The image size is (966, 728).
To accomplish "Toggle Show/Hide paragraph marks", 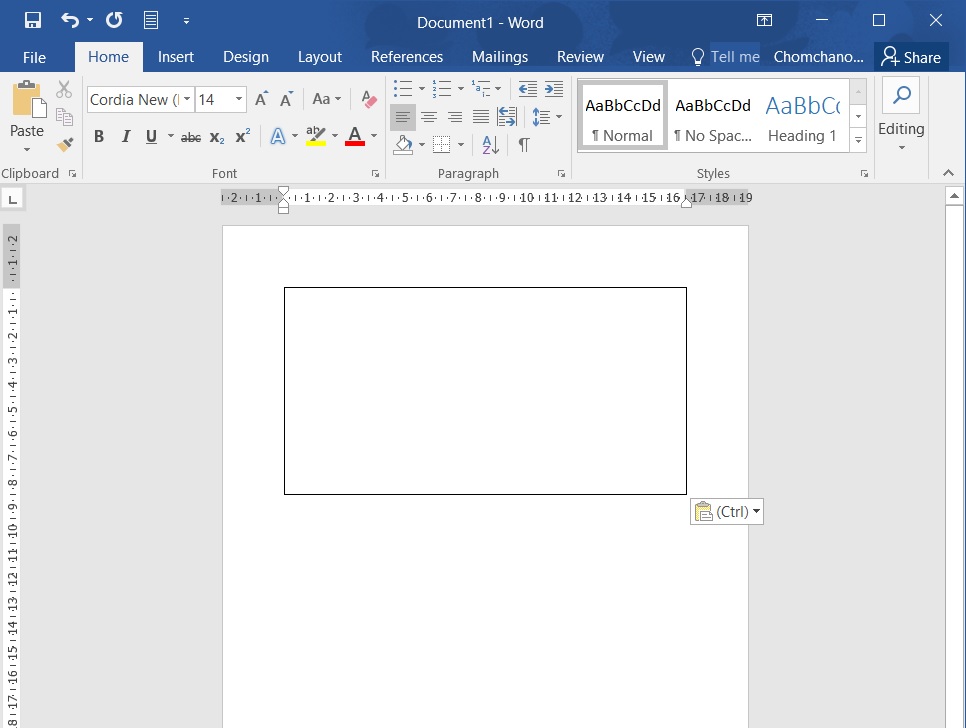I will pyautogui.click(x=523, y=145).
